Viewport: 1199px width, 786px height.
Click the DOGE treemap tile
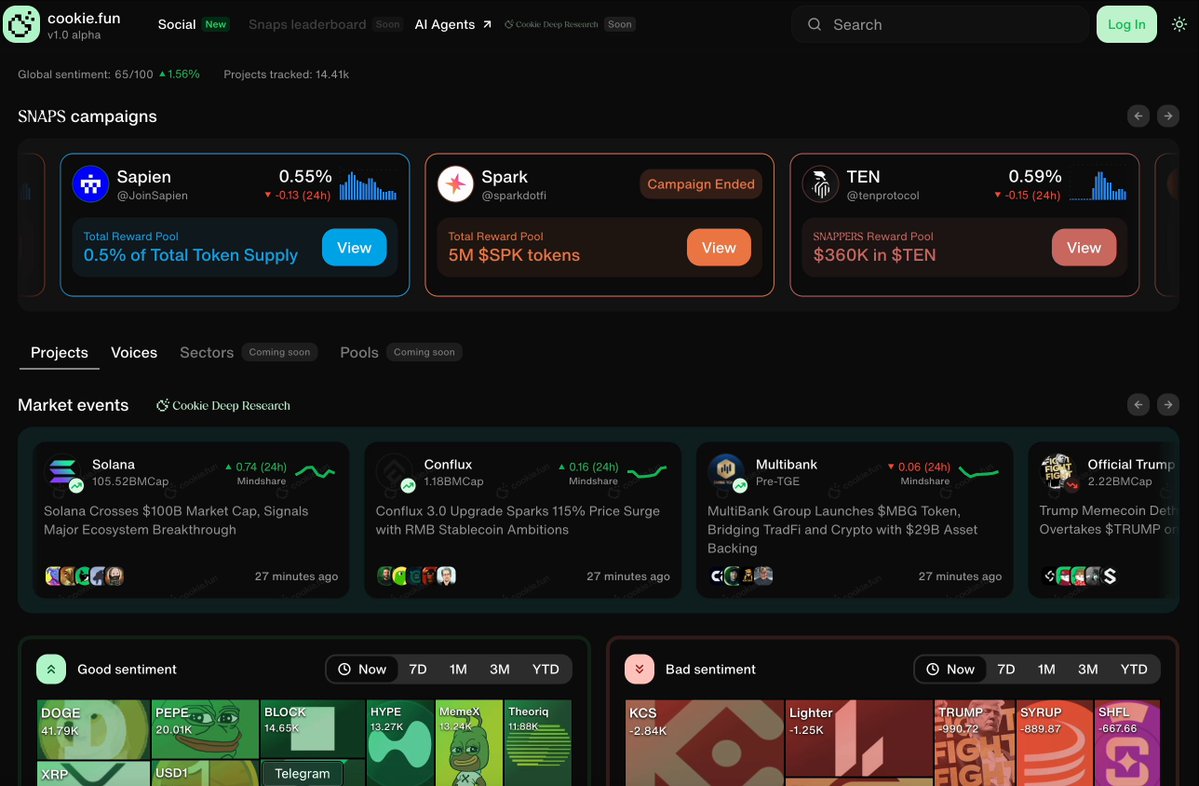coord(93,729)
